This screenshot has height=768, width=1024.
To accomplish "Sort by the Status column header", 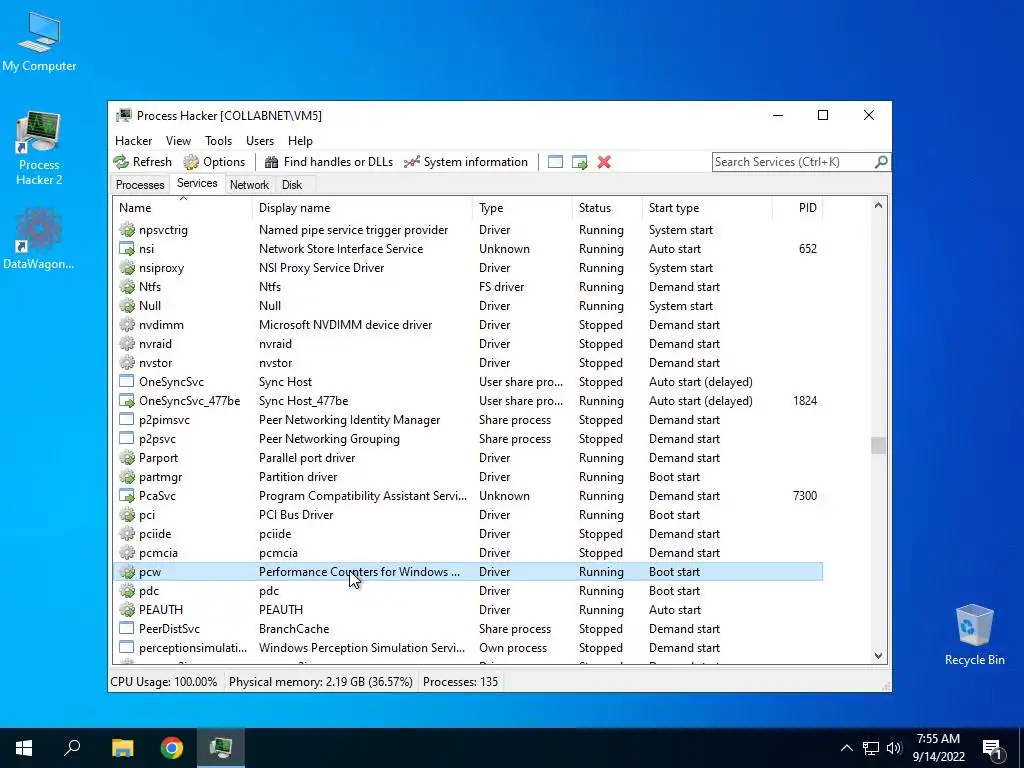I will 607,208.
